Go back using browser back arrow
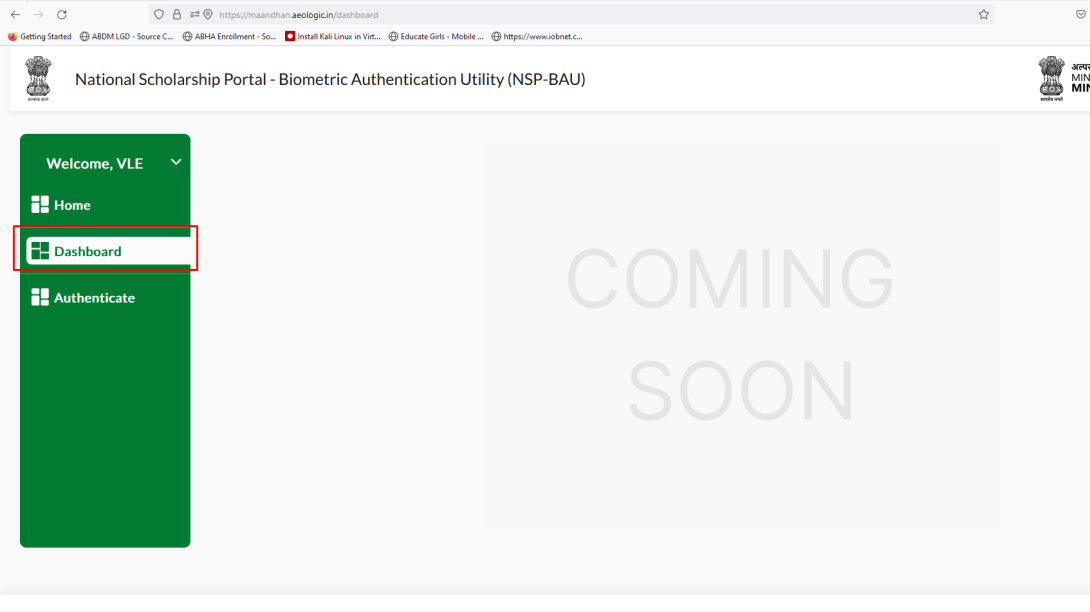 coord(15,15)
